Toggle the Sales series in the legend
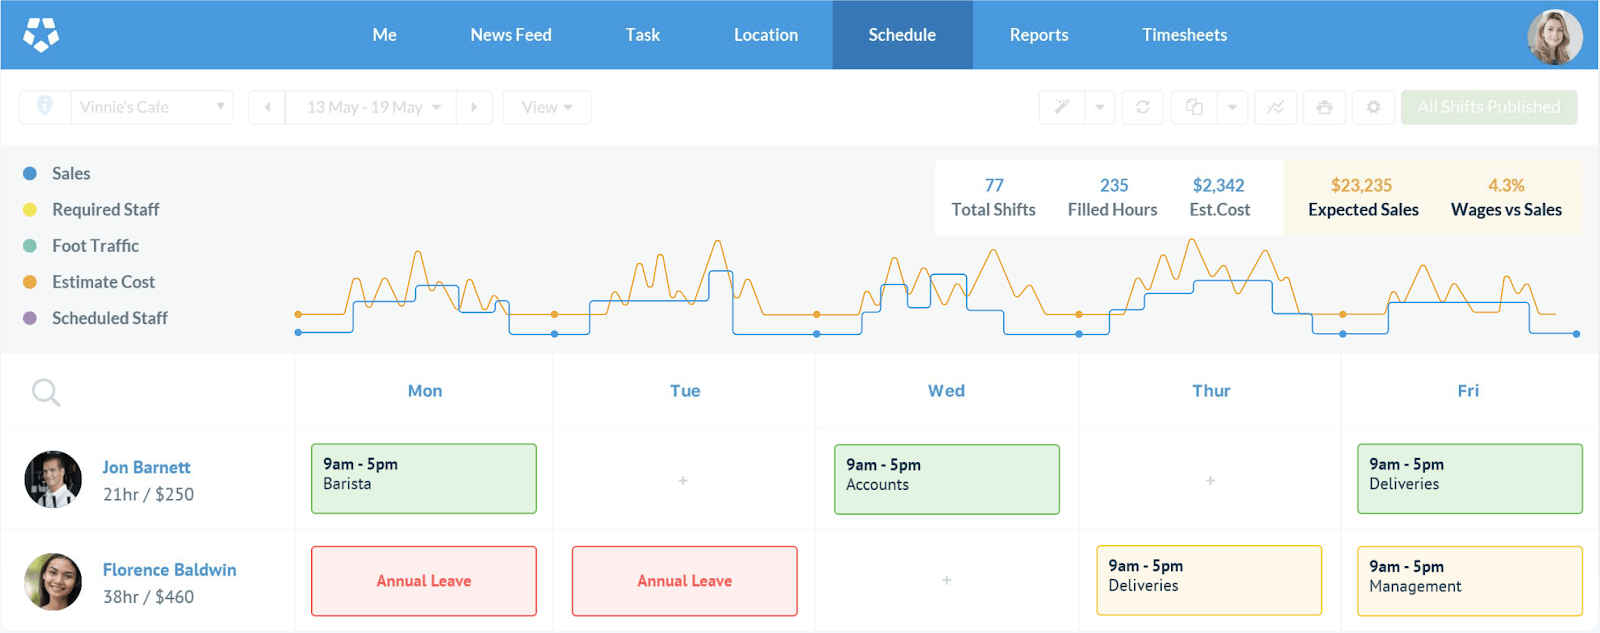The image size is (1600, 633). pos(70,174)
